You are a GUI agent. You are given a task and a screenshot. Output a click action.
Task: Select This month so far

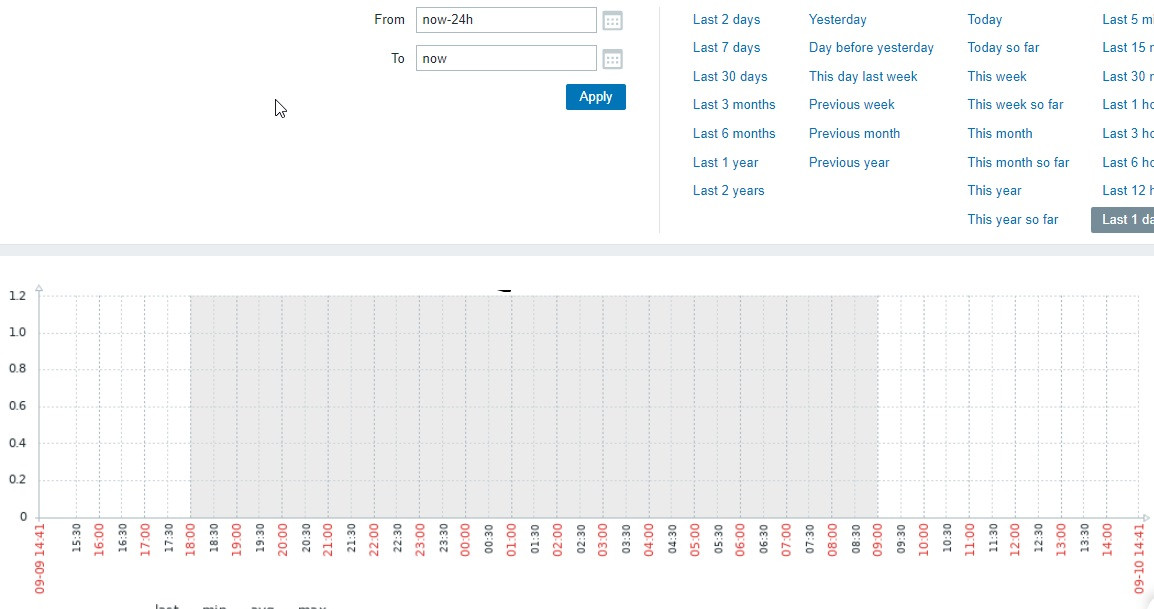click(x=1018, y=162)
